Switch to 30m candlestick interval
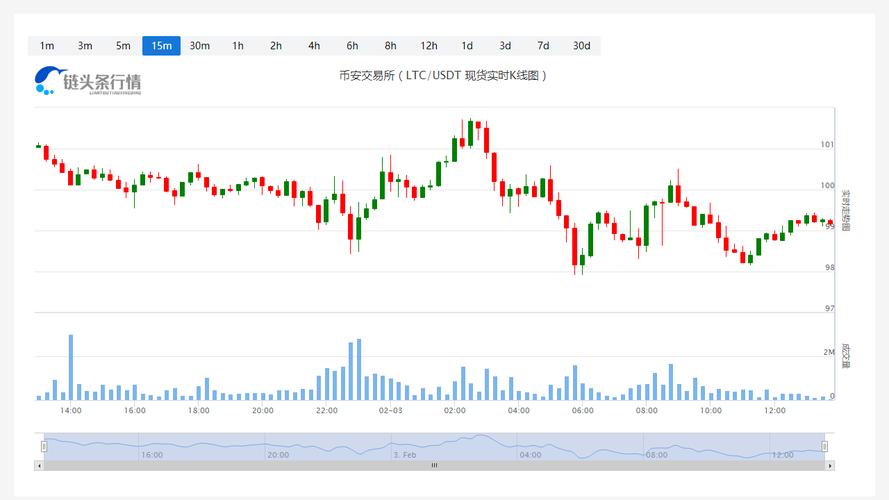The image size is (889, 500). pos(199,45)
